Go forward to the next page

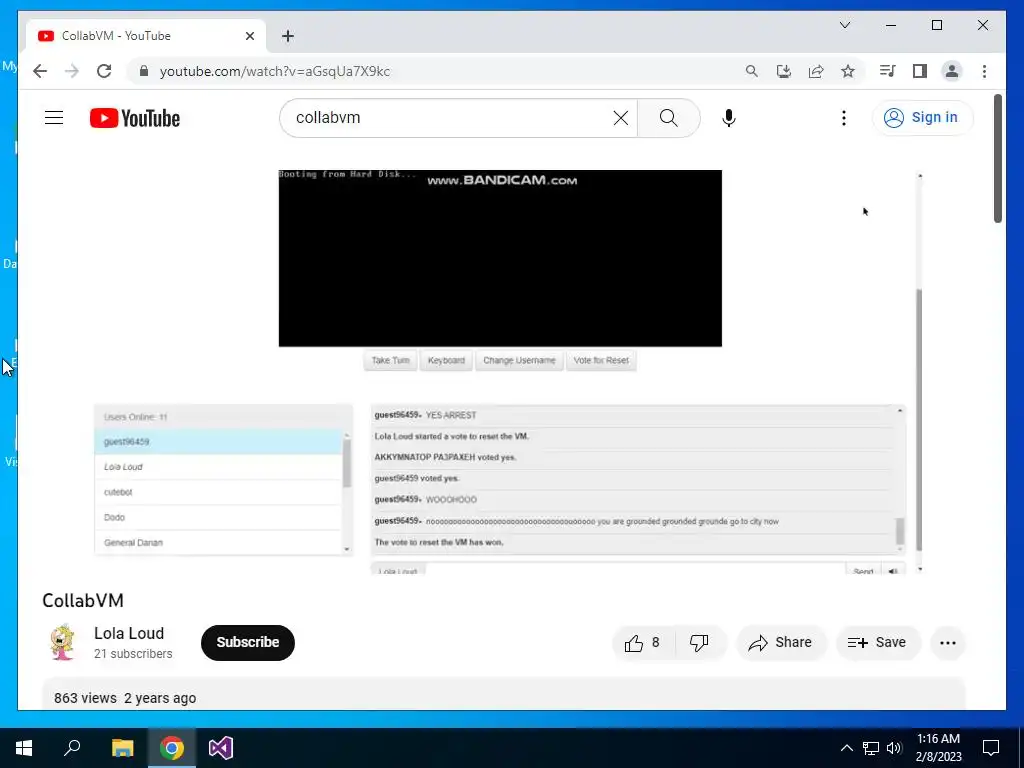pos(72,71)
